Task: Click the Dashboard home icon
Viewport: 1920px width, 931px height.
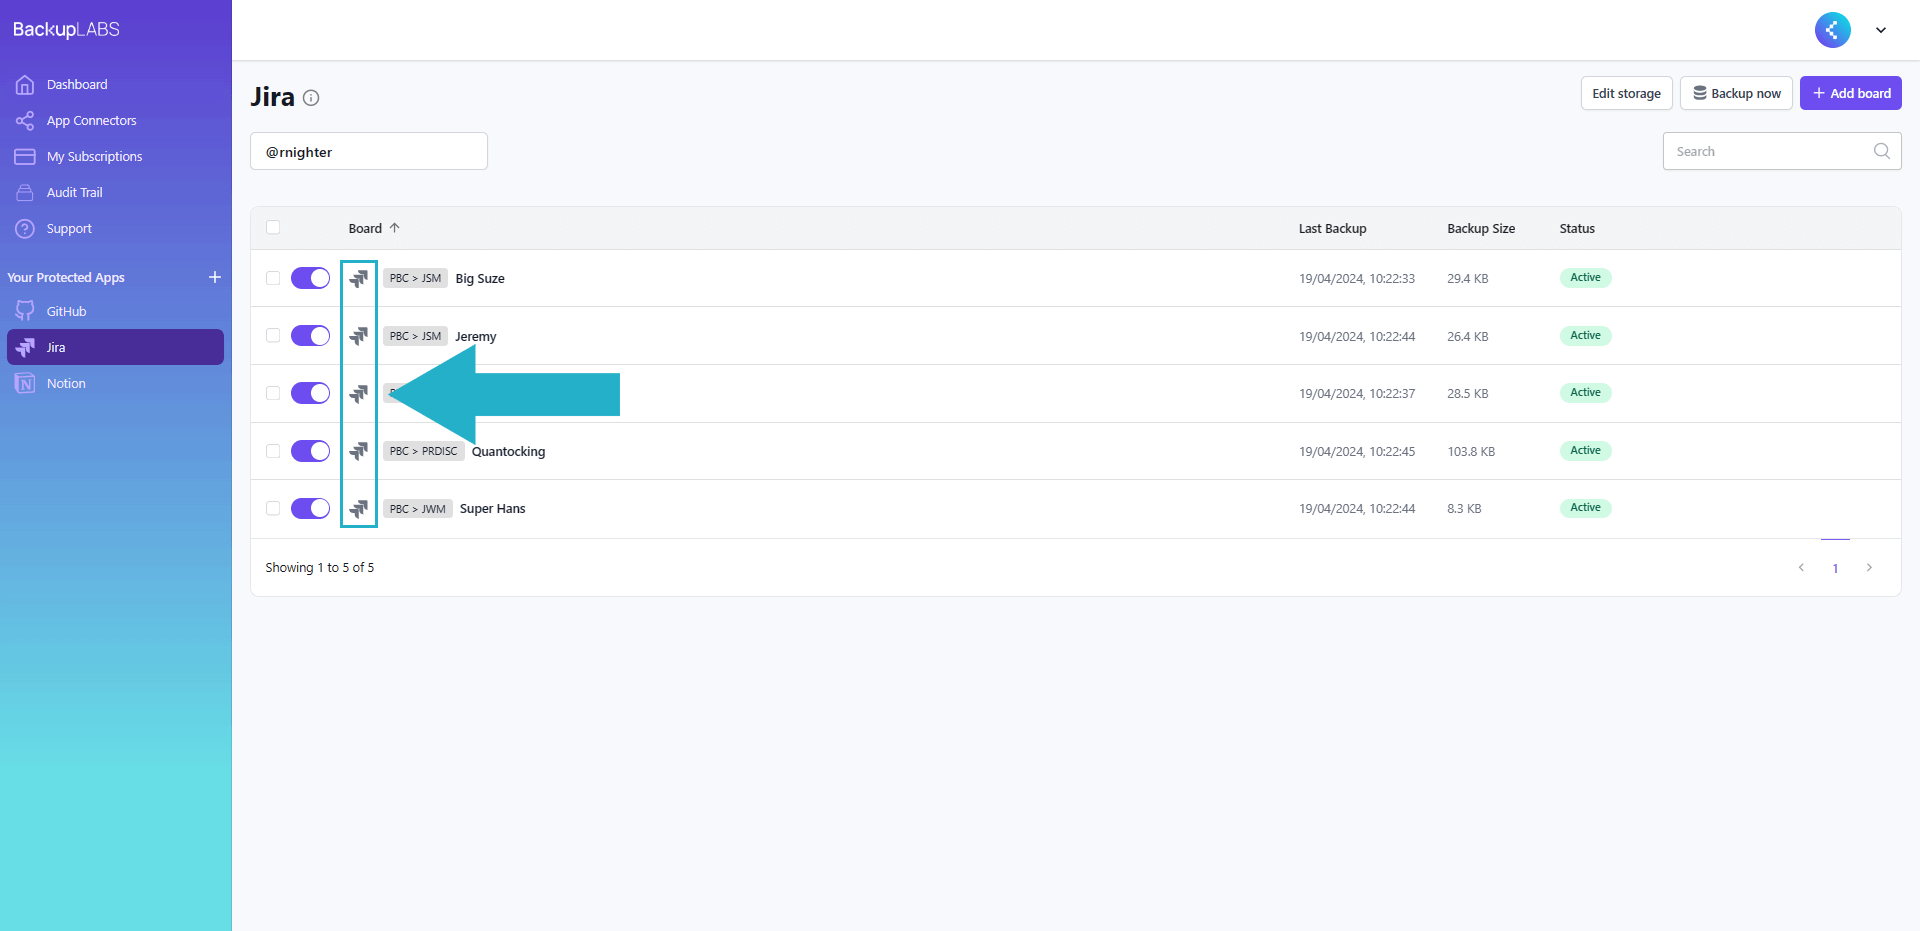Action: coord(25,85)
